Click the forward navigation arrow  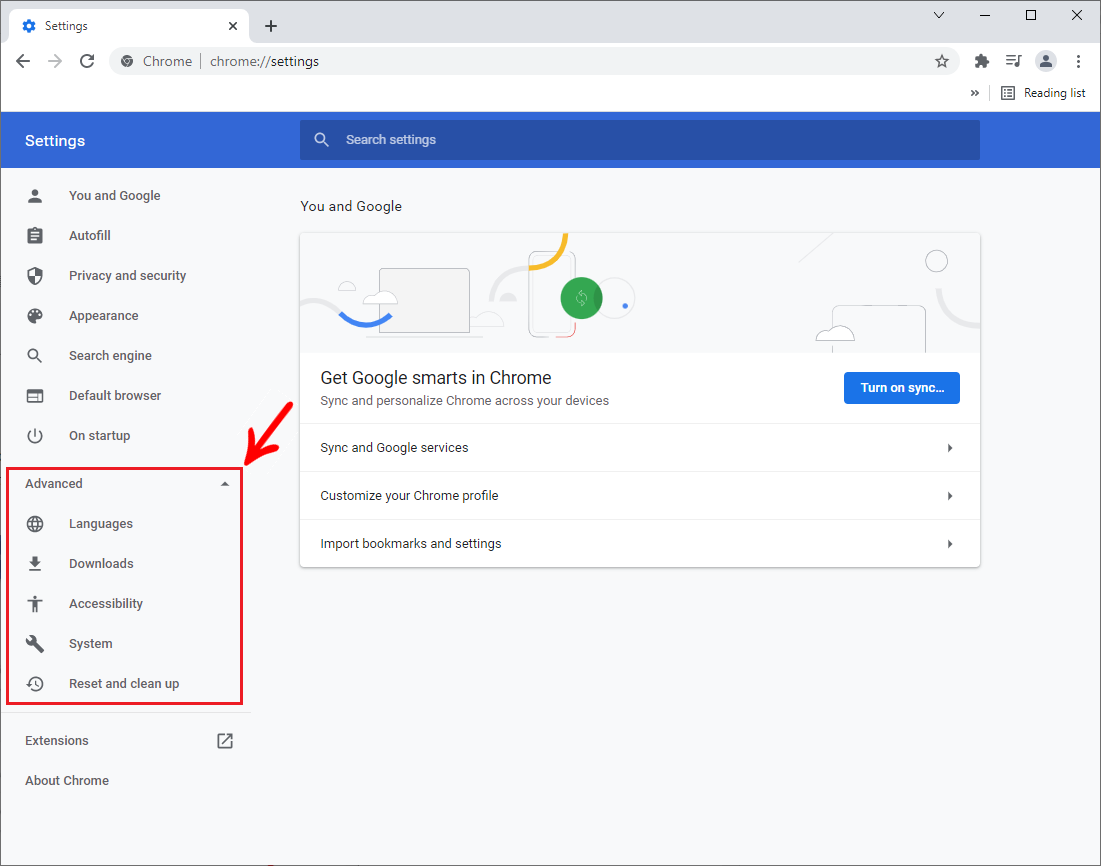point(55,61)
